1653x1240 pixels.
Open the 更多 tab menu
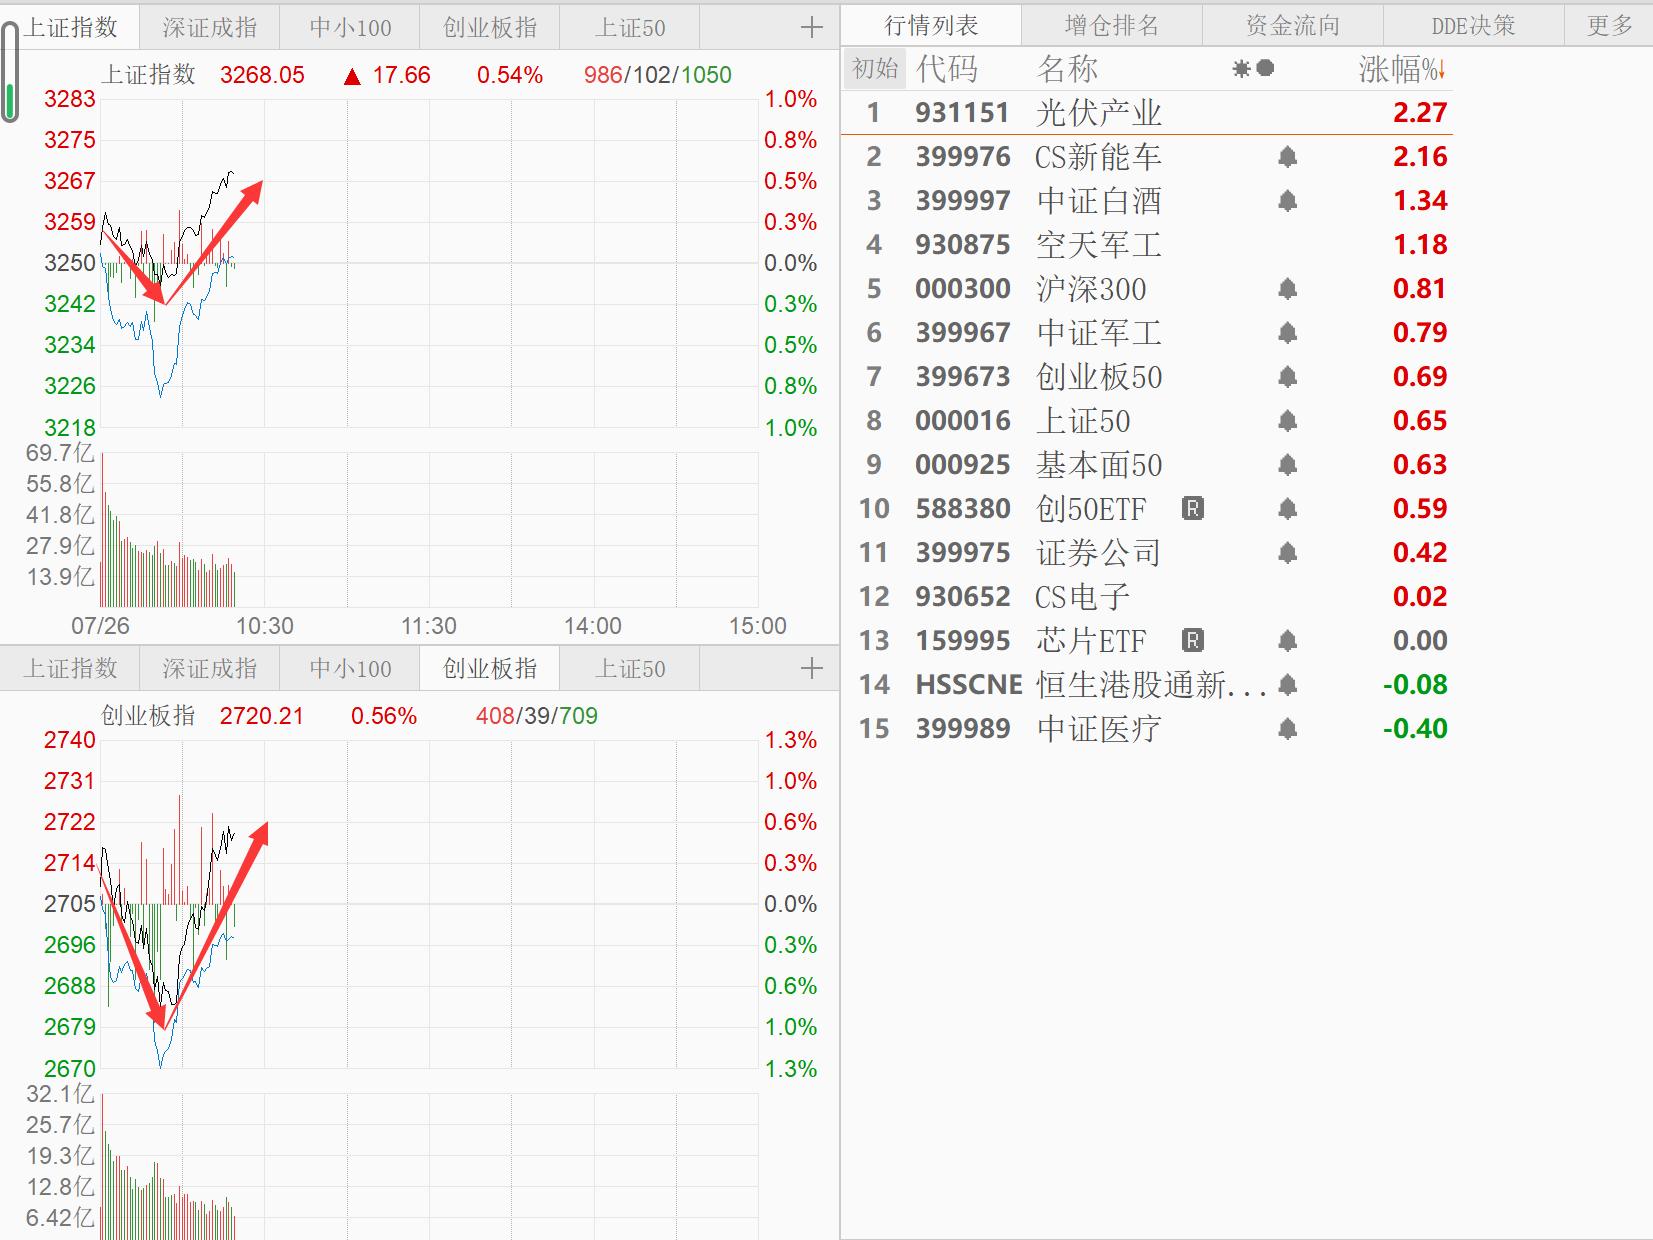1609,26
